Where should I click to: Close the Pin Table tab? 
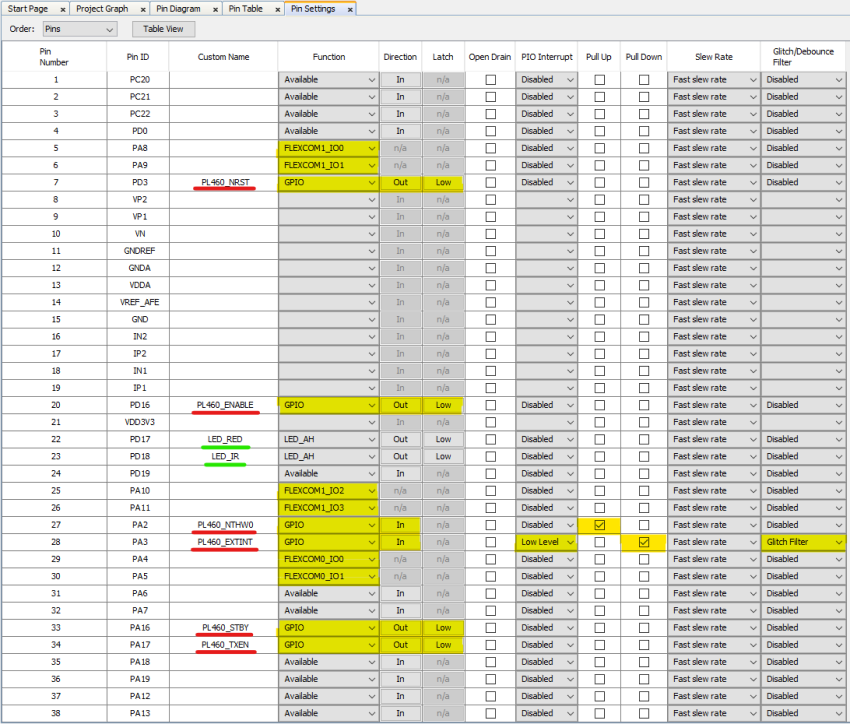pos(278,10)
